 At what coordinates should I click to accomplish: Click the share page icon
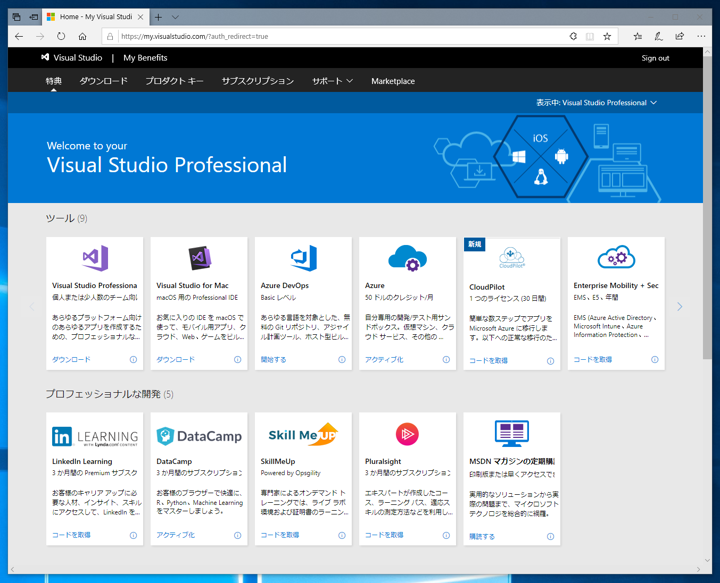680,36
